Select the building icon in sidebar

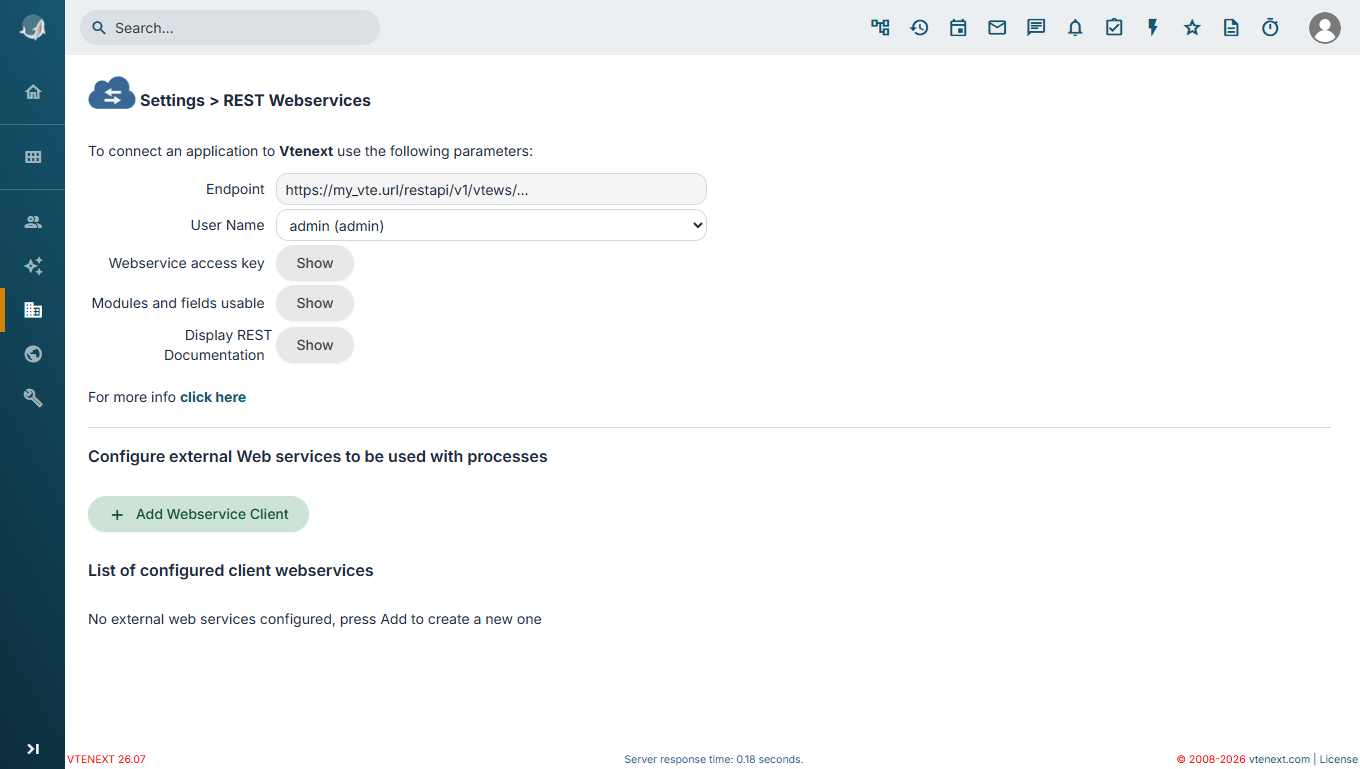pos(33,310)
